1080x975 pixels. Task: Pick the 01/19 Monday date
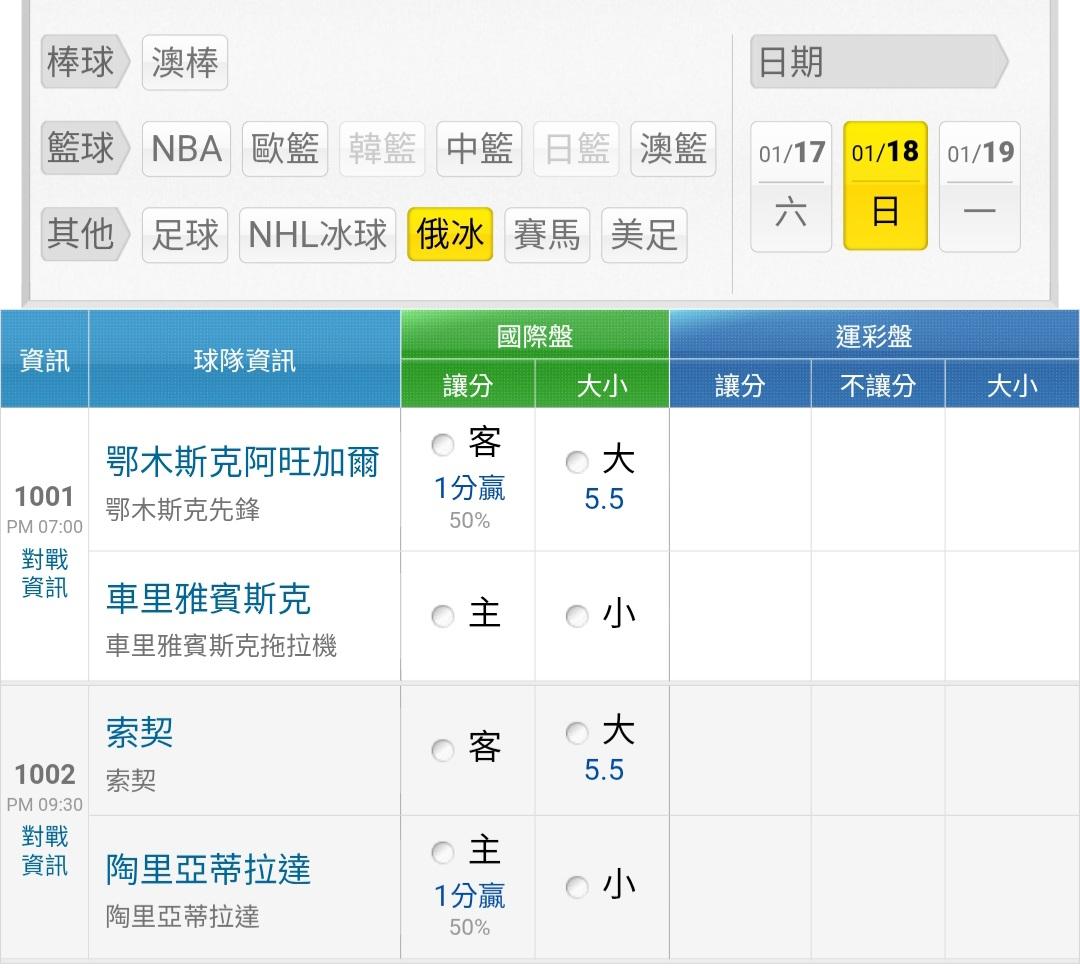980,186
